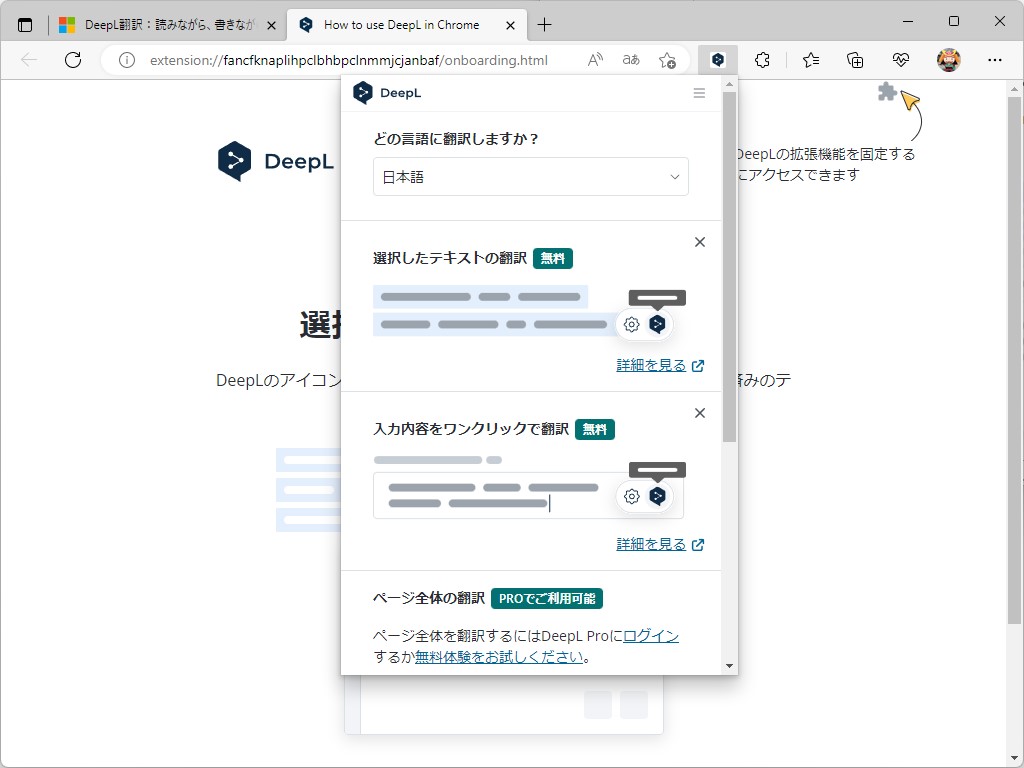The image size is (1024, 768).
Task: Click the DeepL translate bubble in the preview
Action: (658, 324)
